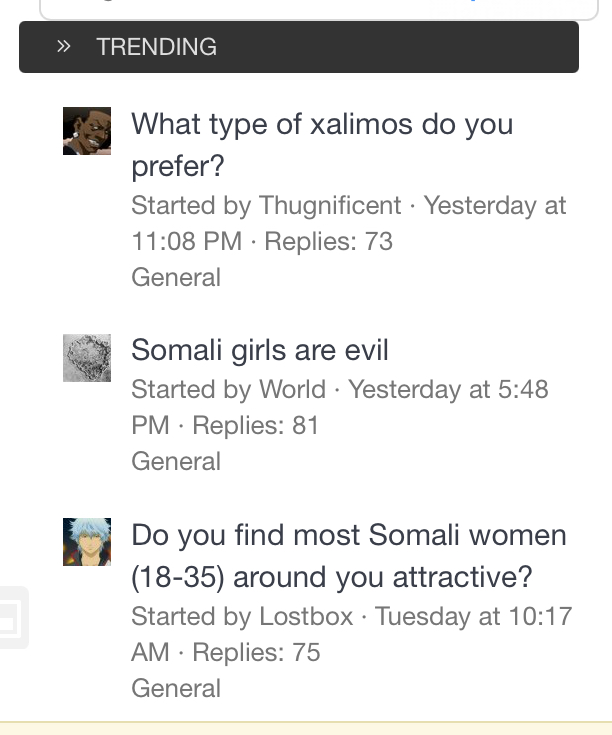Click 'Yesterday at 11:08 PM' timestamp
Screen dimensions: 612x735
pyautogui.click(x=349, y=223)
